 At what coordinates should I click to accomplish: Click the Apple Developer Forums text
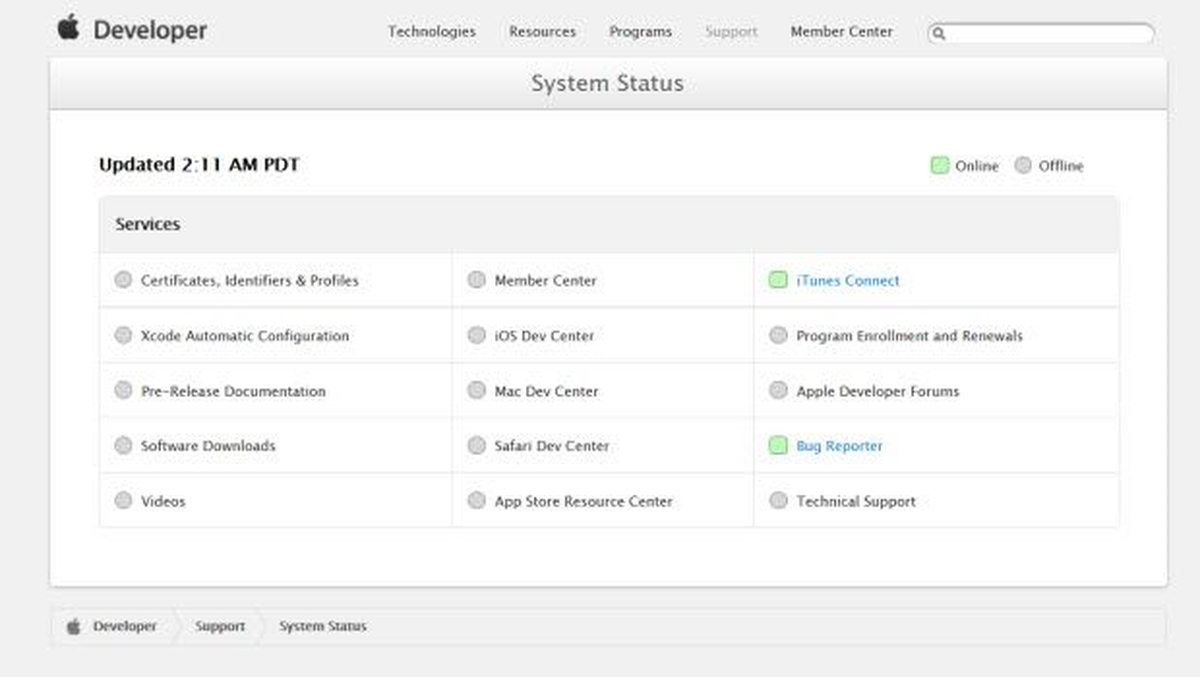878,391
